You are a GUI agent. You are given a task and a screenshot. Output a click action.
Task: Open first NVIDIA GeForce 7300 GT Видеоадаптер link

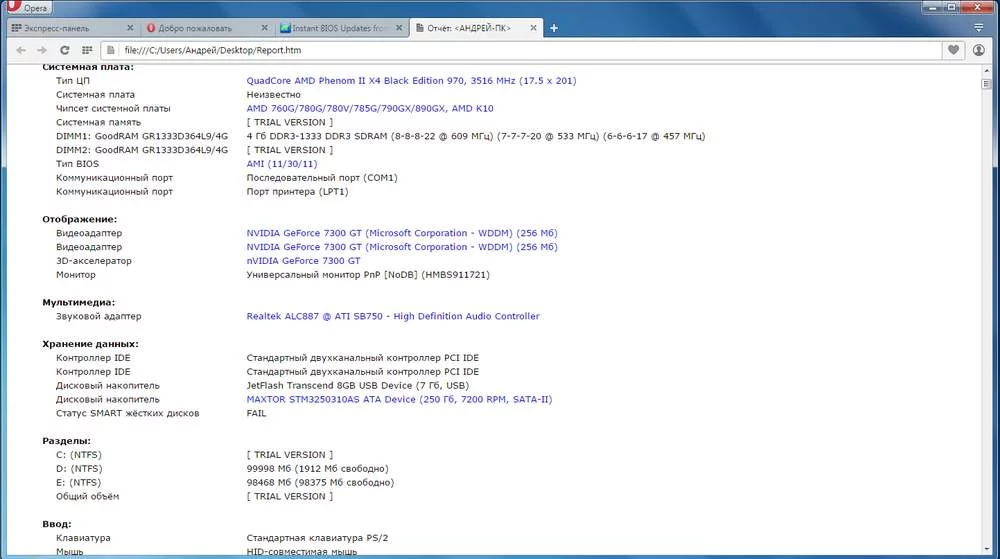pos(402,233)
